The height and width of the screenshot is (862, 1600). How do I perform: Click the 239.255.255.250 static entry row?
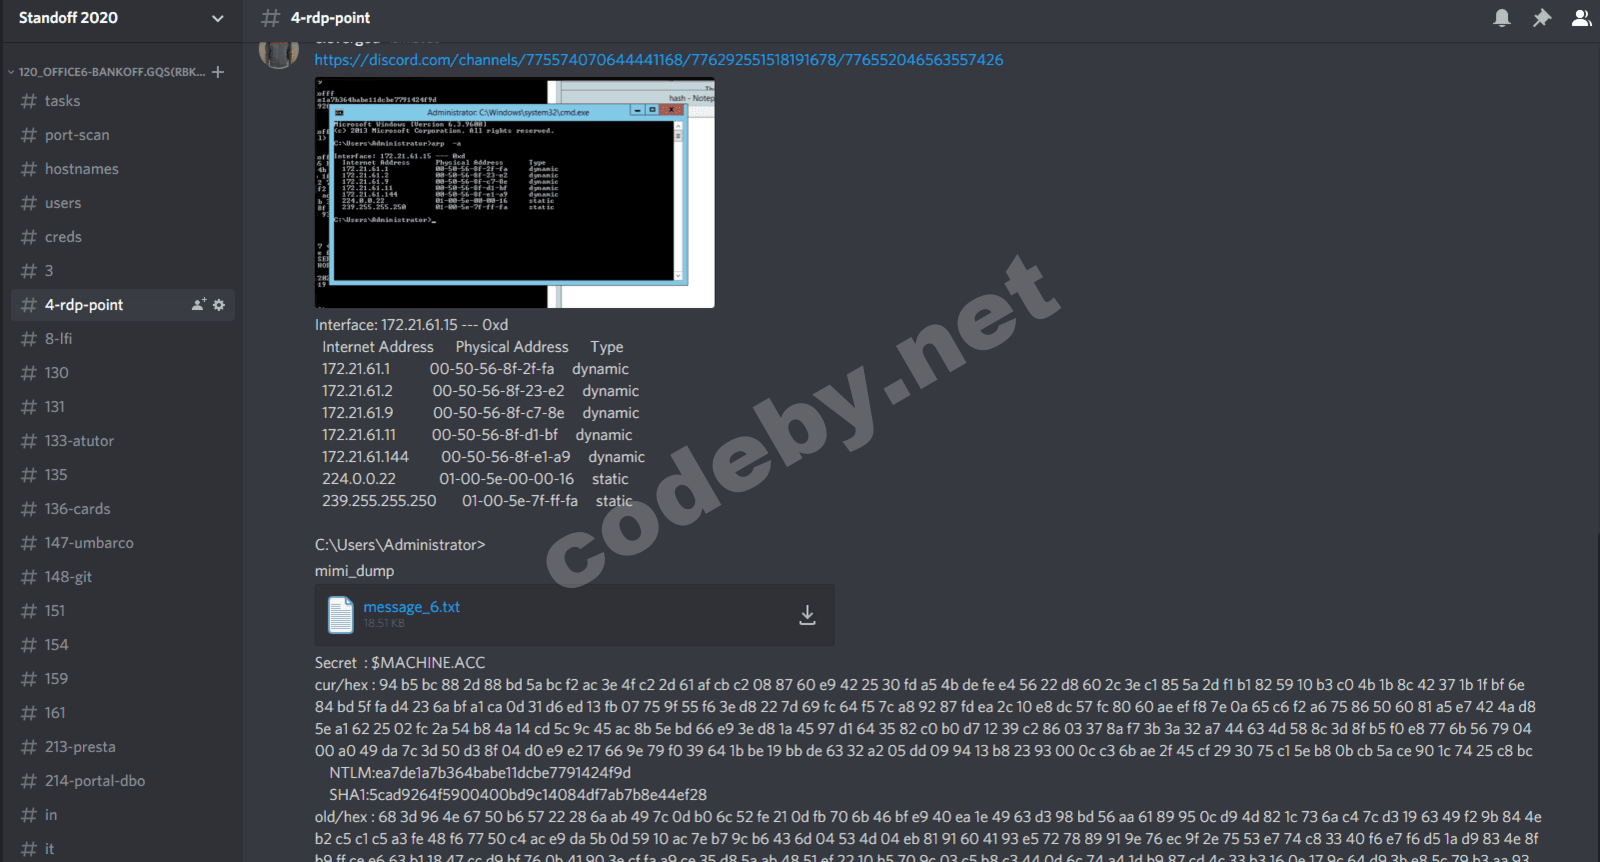(477, 501)
